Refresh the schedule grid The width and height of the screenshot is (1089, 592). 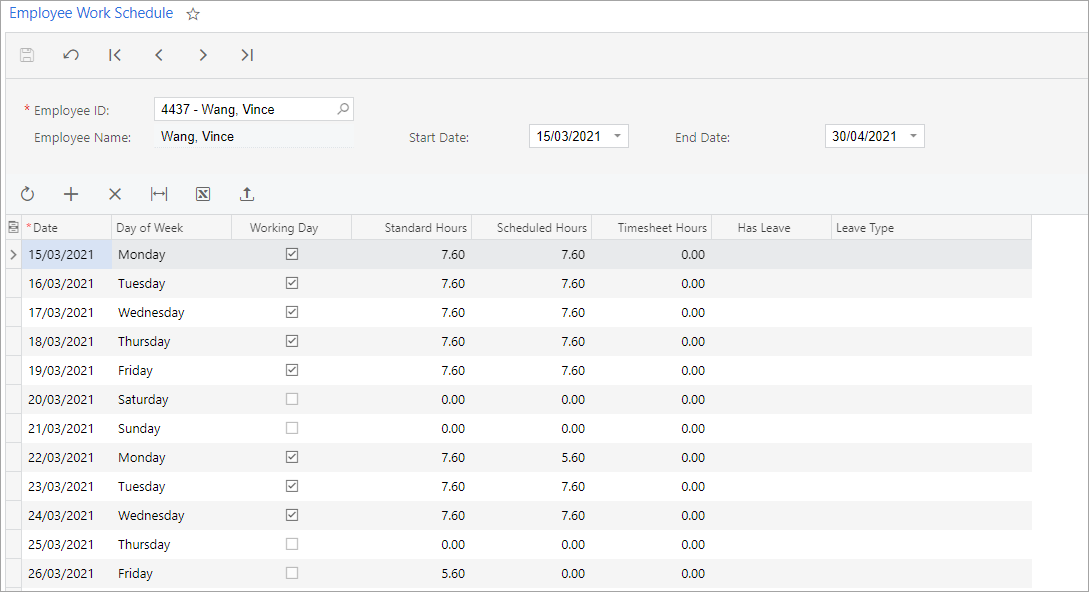point(27,194)
